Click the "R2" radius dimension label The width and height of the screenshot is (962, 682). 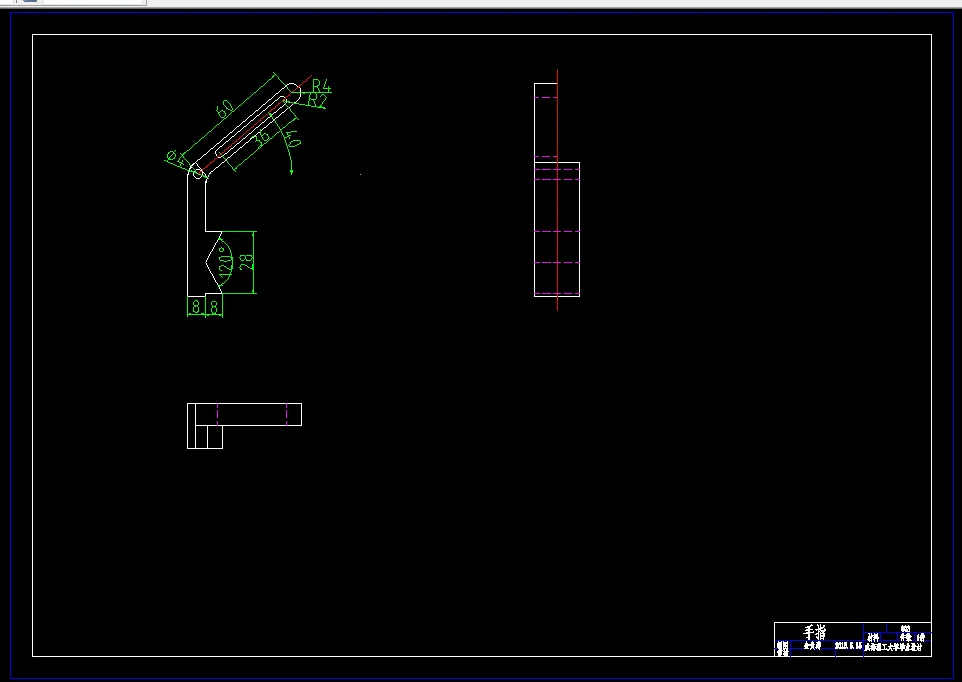click(317, 100)
